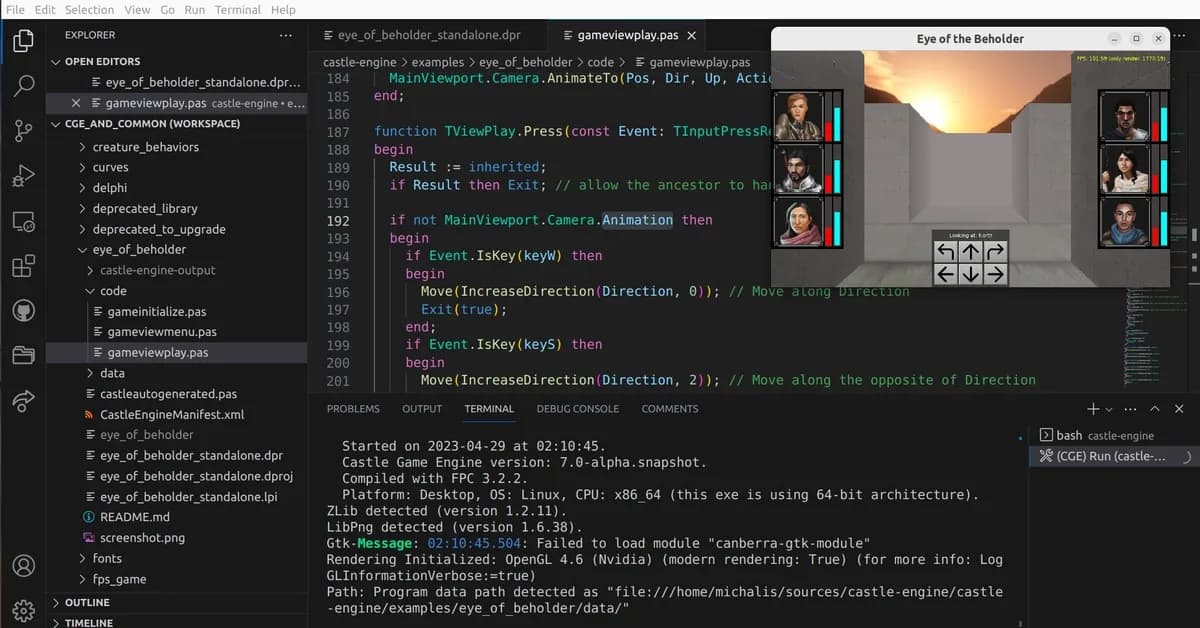The image size is (1200, 628).
Task: Open Explorer more actions ellipsis
Action: [286, 35]
